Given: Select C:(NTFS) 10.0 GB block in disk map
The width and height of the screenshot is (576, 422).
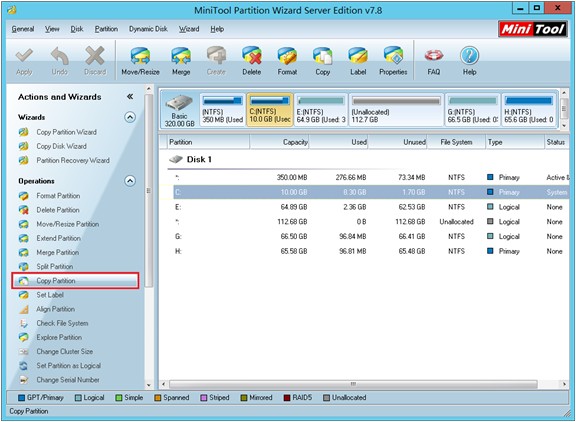Looking at the screenshot, I should [270, 110].
